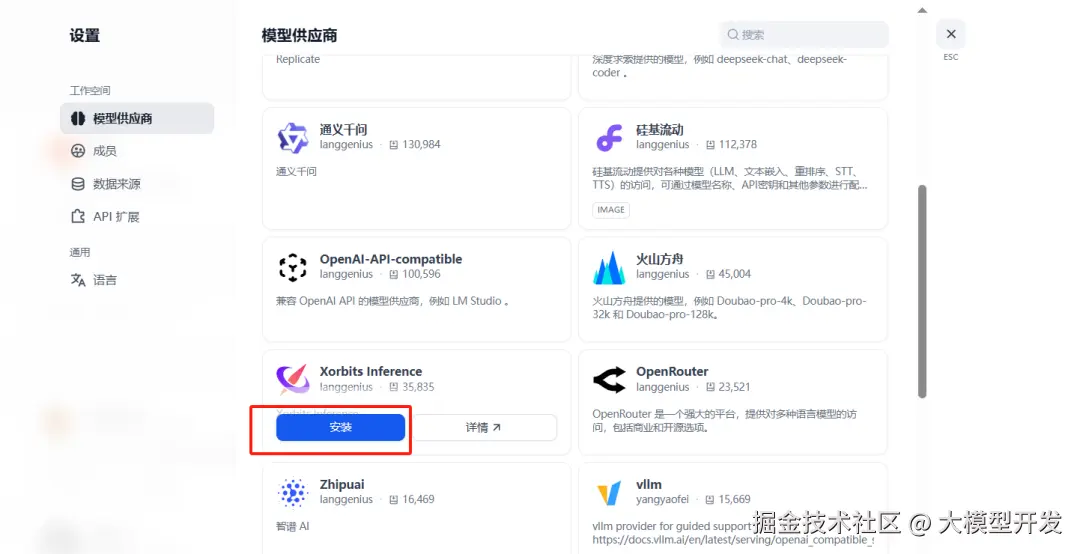Close settings with the X button
The width and height of the screenshot is (1080, 554).
(x=951, y=34)
